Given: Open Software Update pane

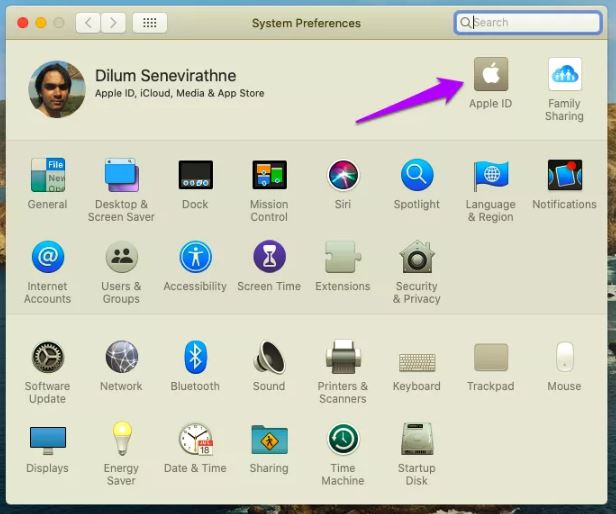Looking at the screenshot, I should click(47, 358).
